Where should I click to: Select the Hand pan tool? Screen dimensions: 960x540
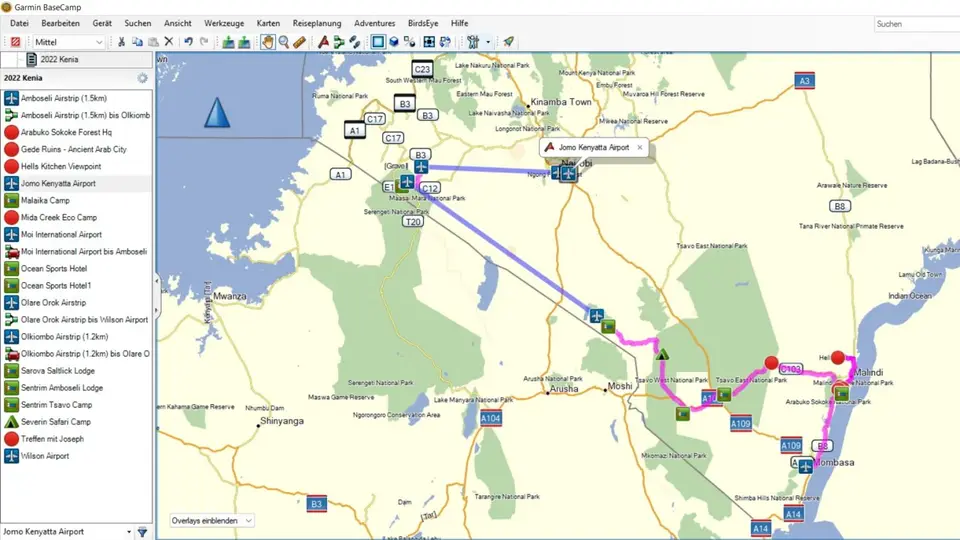[x=268, y=42]
